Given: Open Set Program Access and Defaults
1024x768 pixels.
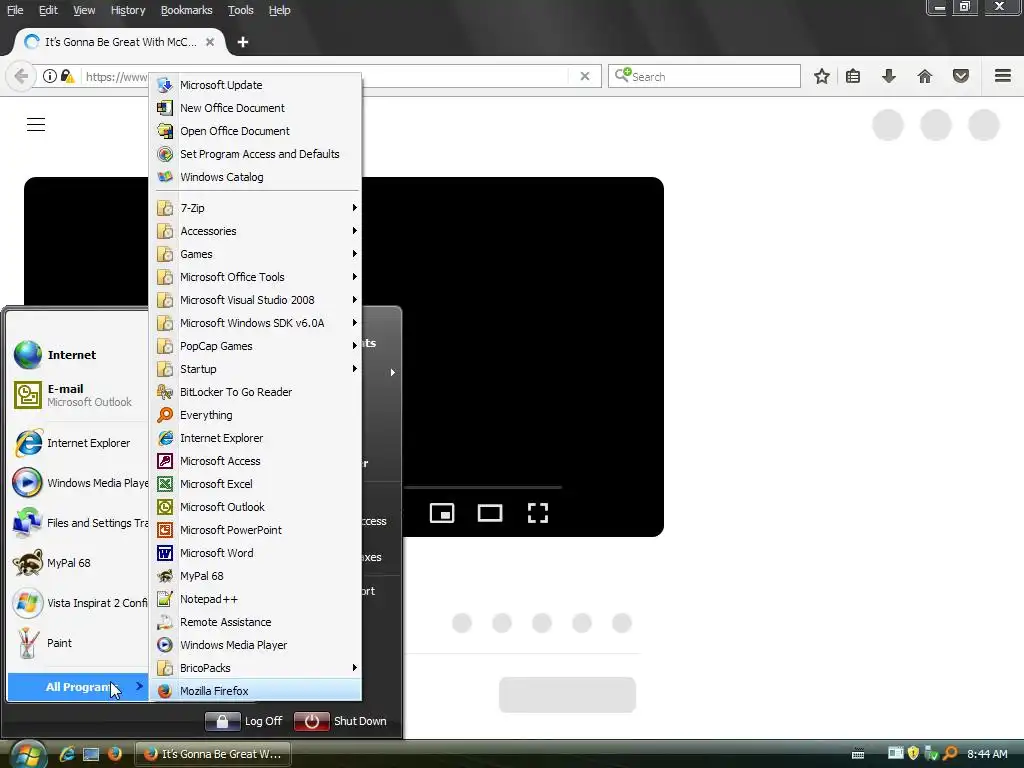Looking at the screenshot, I should coord(255,154).
